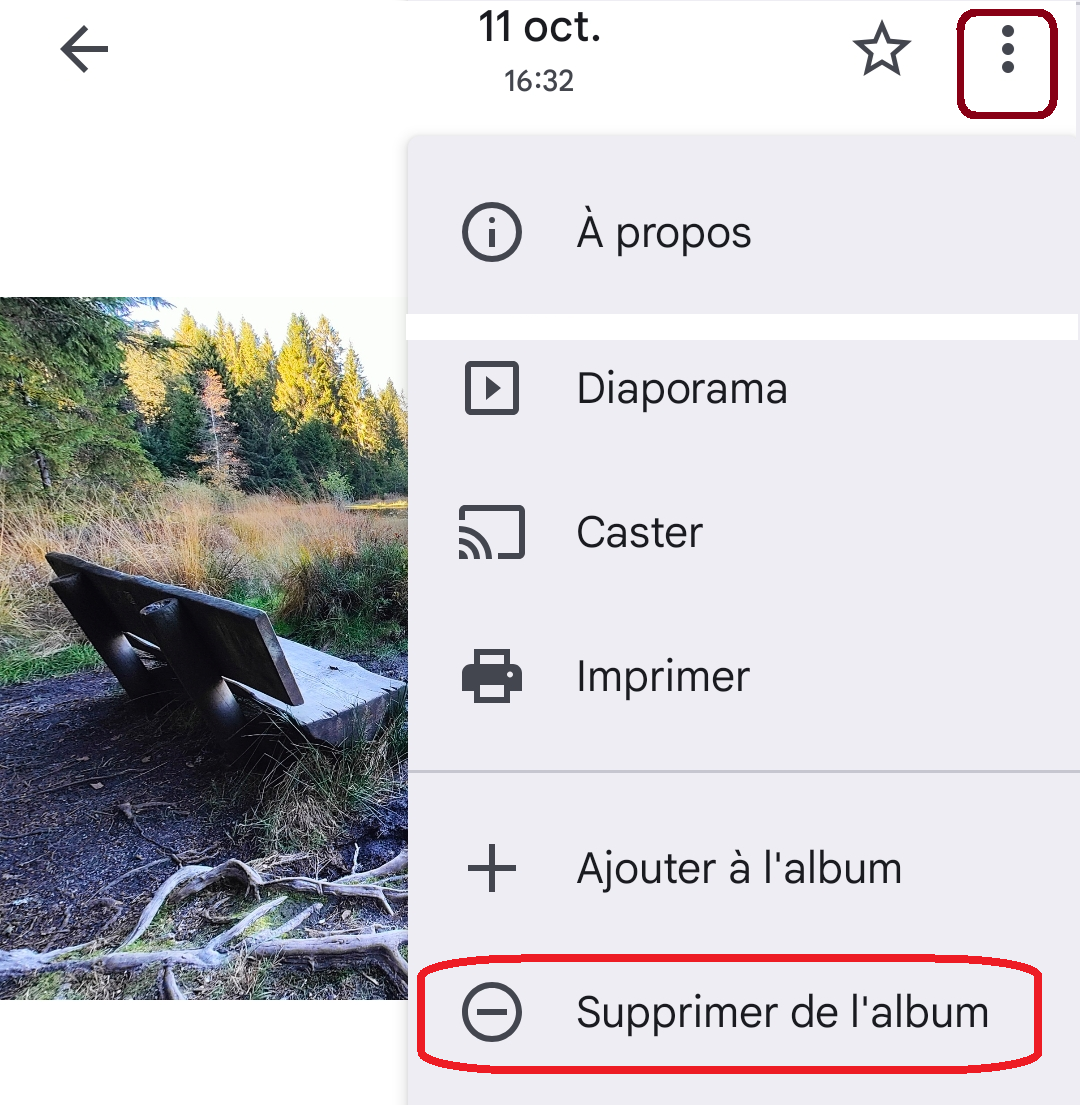Screen dimensions: 1080x1105
Task: Select the À propos menu entry
Action: tap(743, 232)
